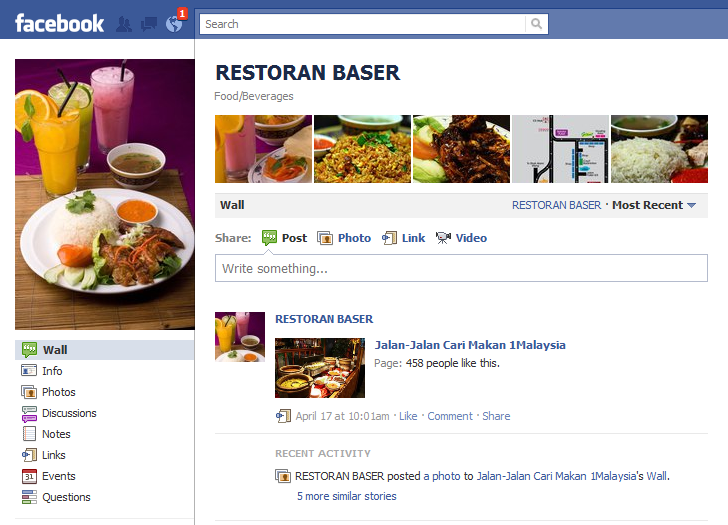This screenshot has width=728, height=525.
Task: Click photo icon in Recent Activity story
Action: click(283, 476)
